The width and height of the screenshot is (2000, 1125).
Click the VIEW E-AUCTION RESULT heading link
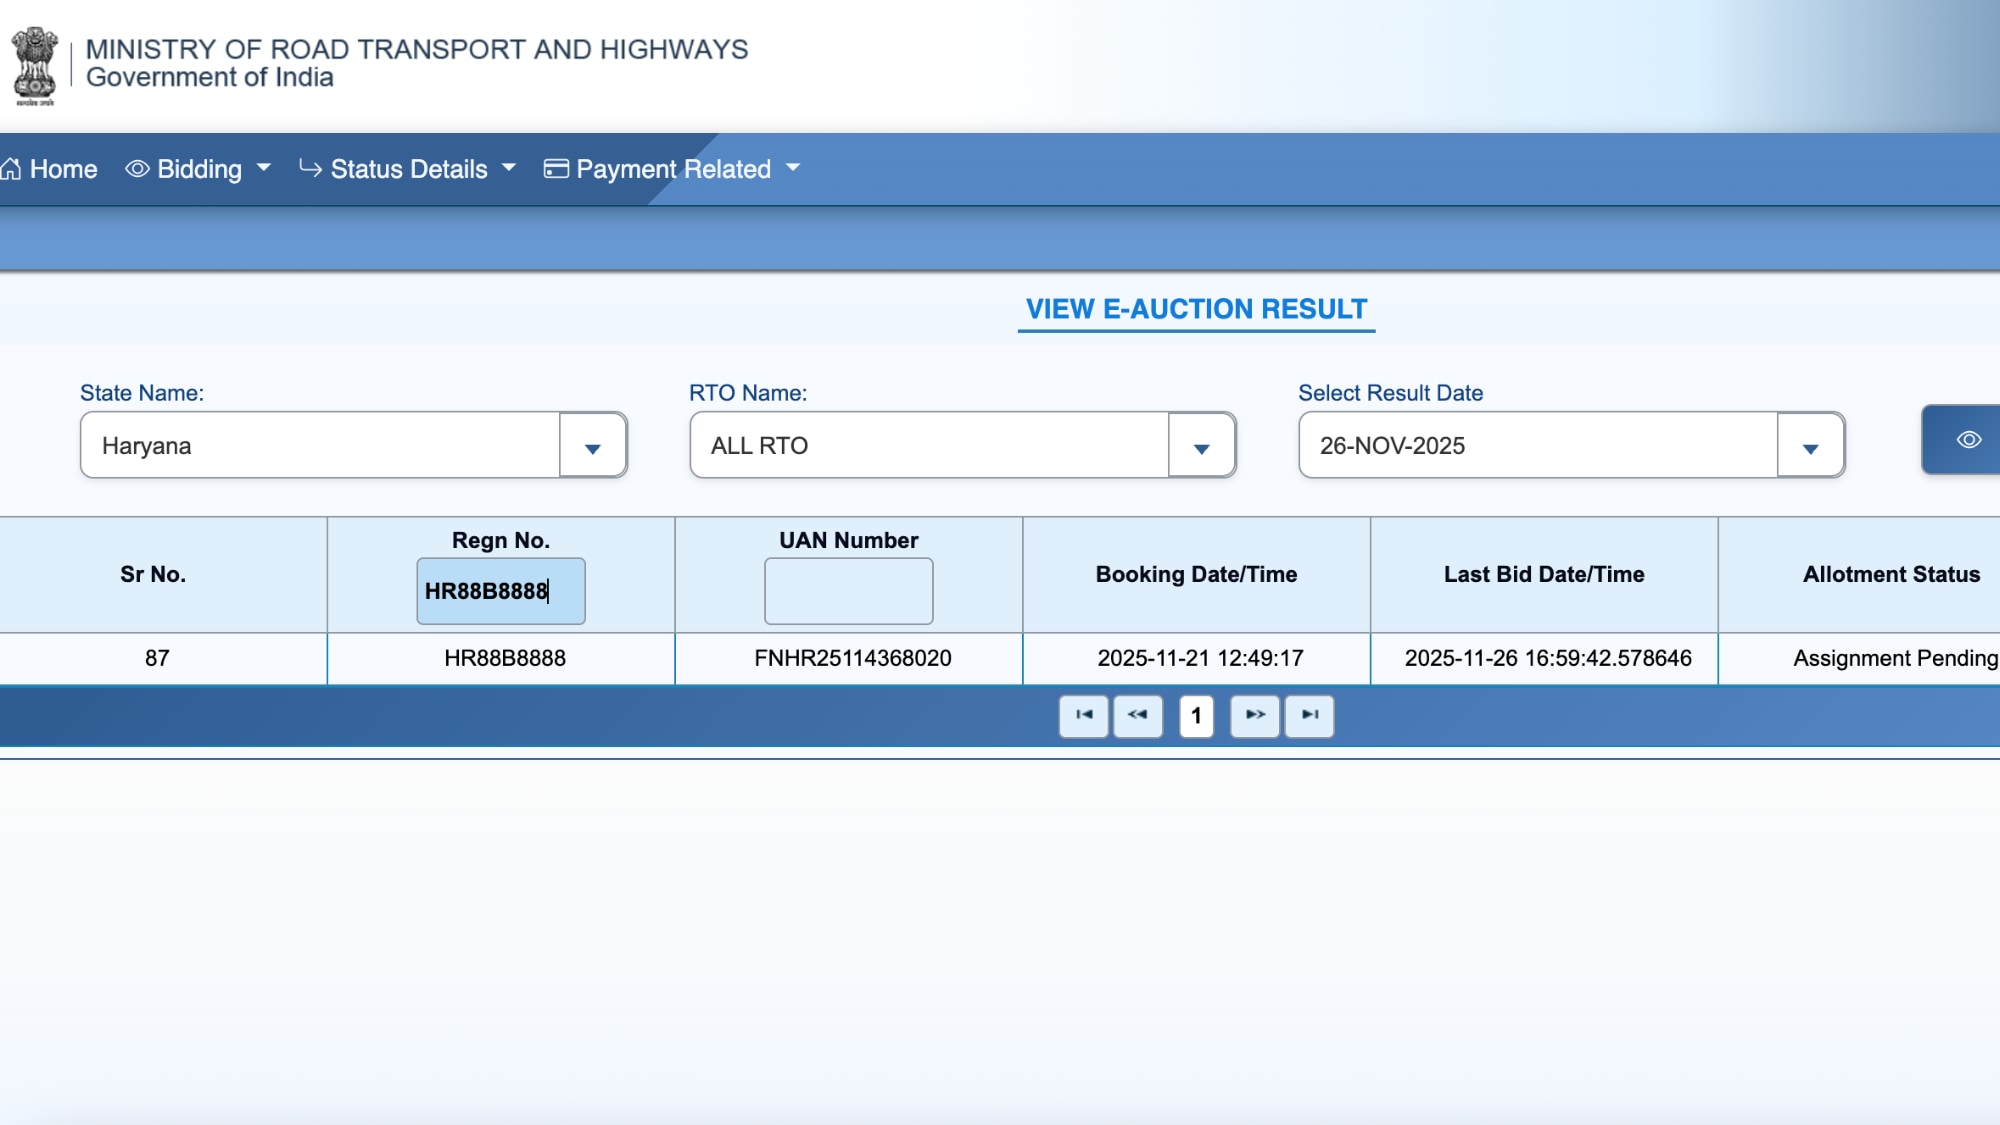click(x=1196, y=309)
